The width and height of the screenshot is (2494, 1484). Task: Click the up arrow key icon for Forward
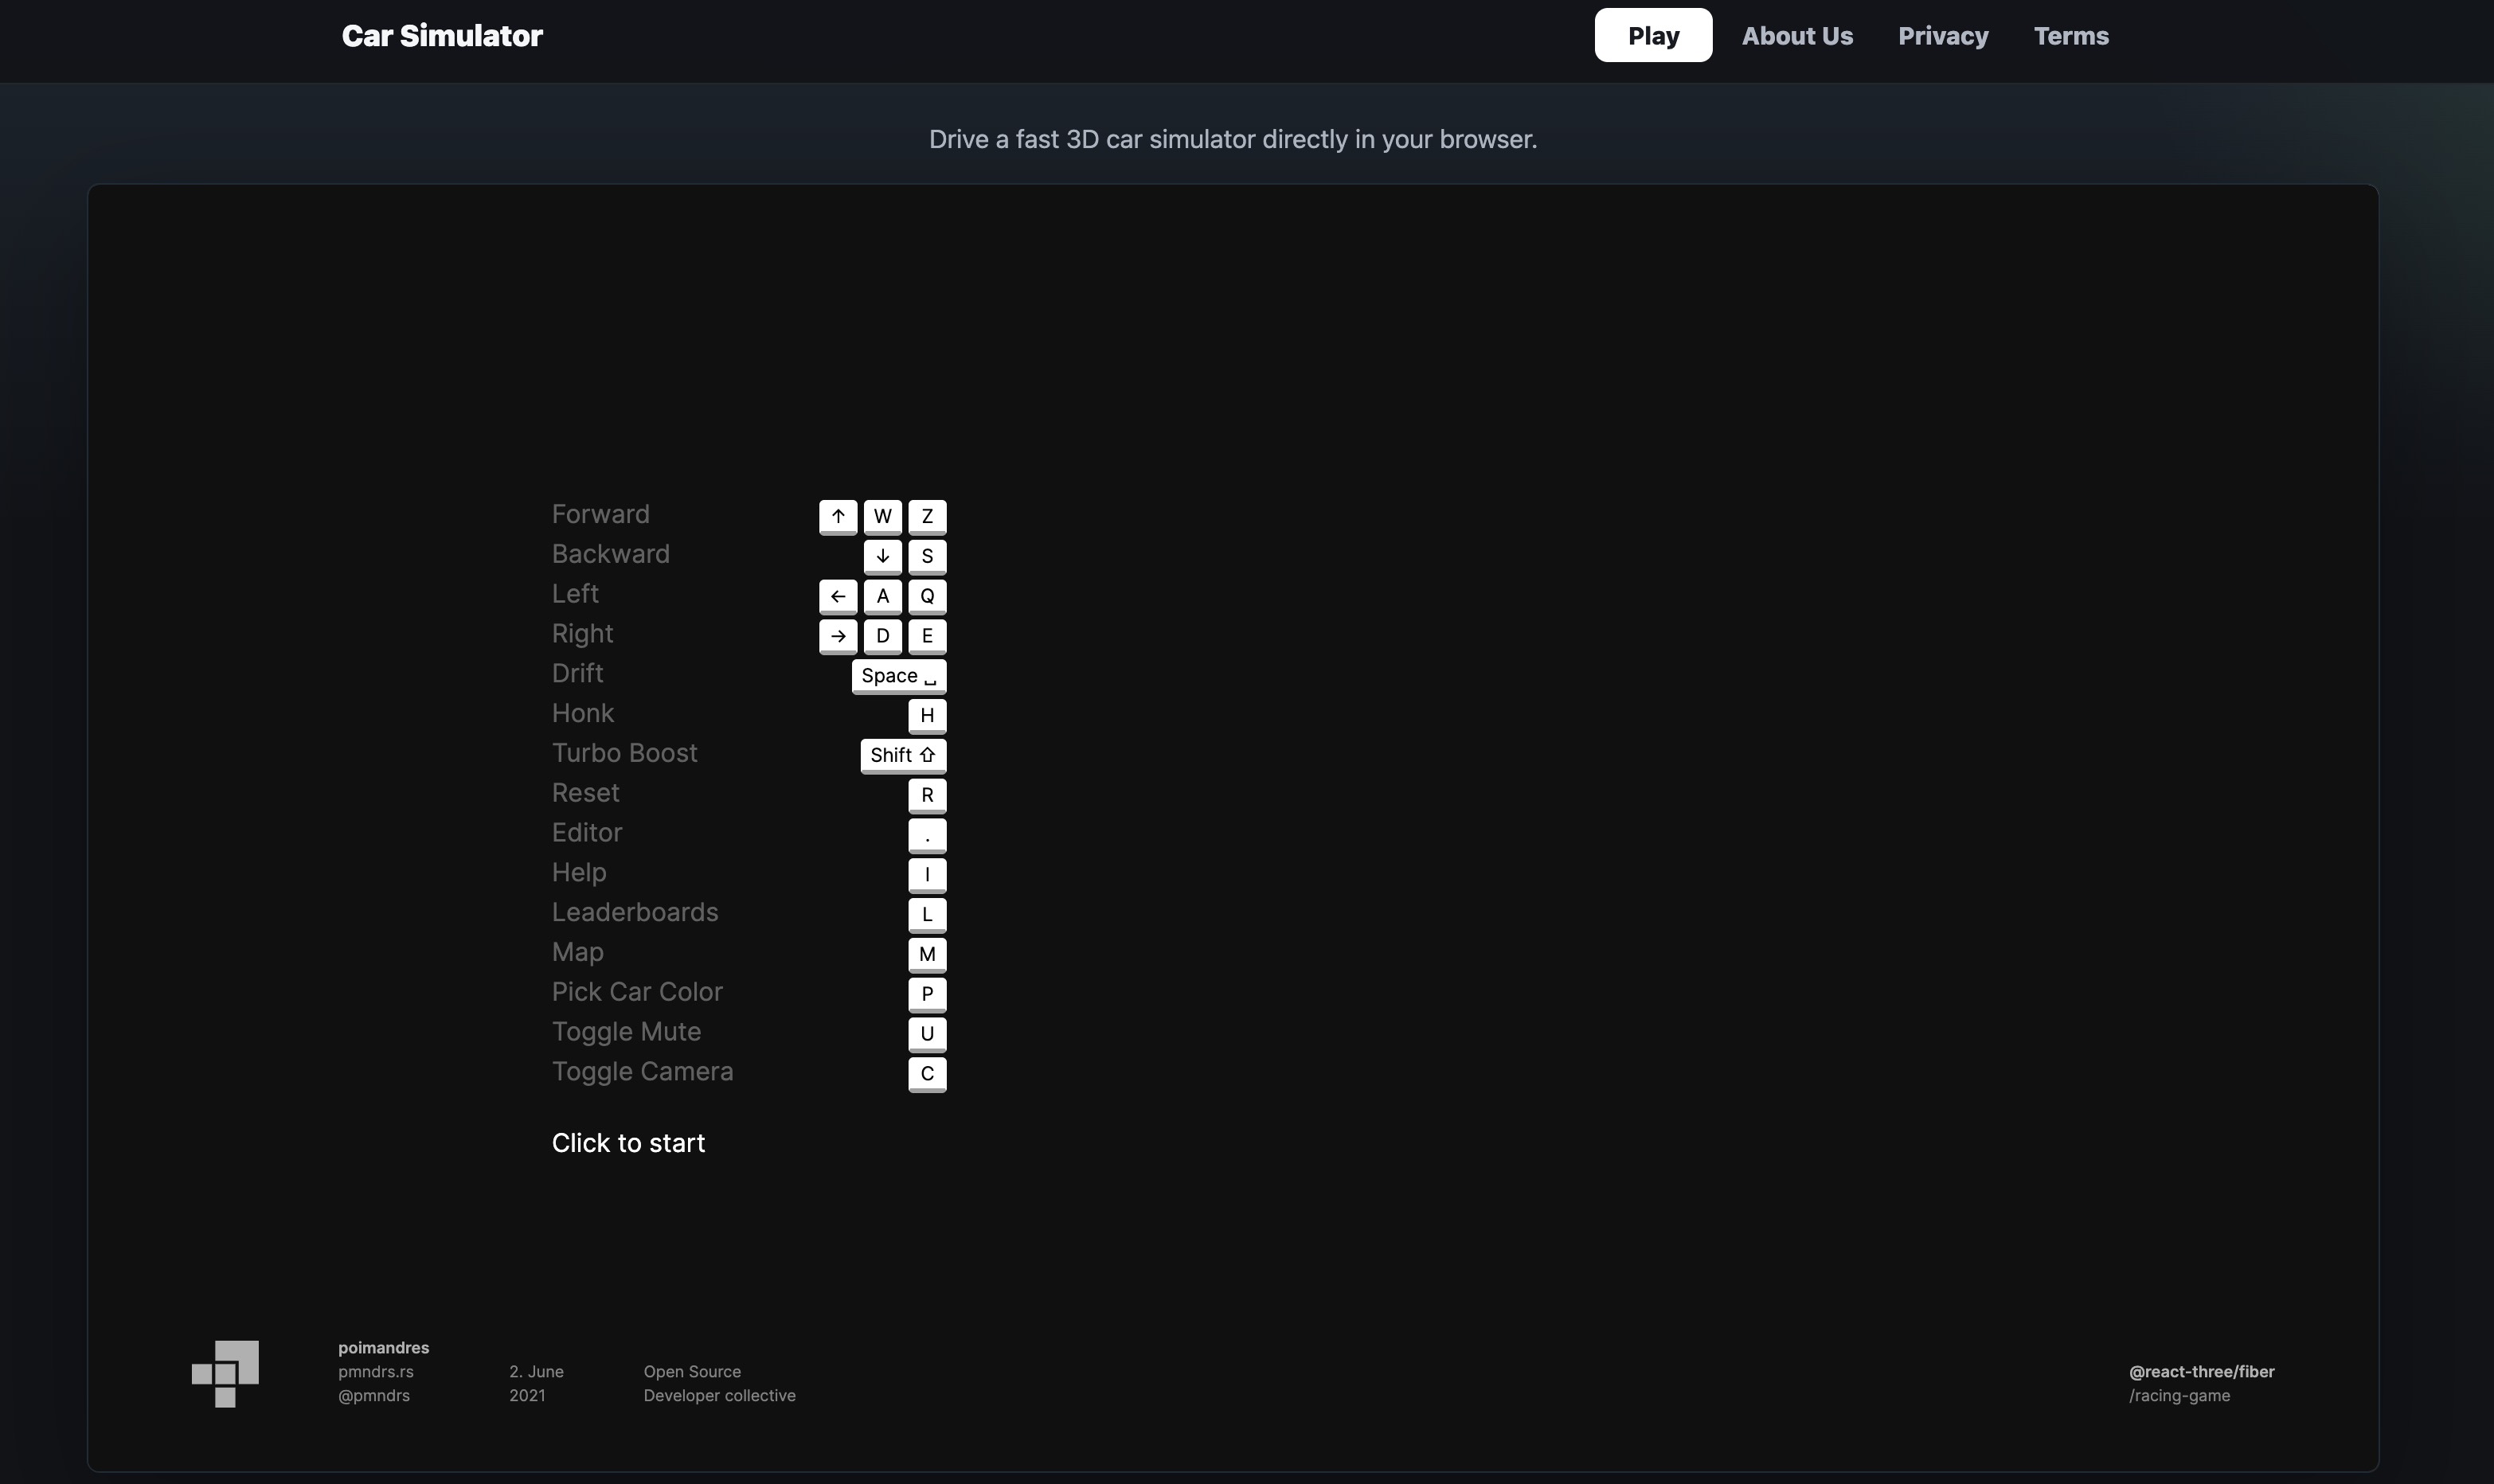(x=838, y=517)
